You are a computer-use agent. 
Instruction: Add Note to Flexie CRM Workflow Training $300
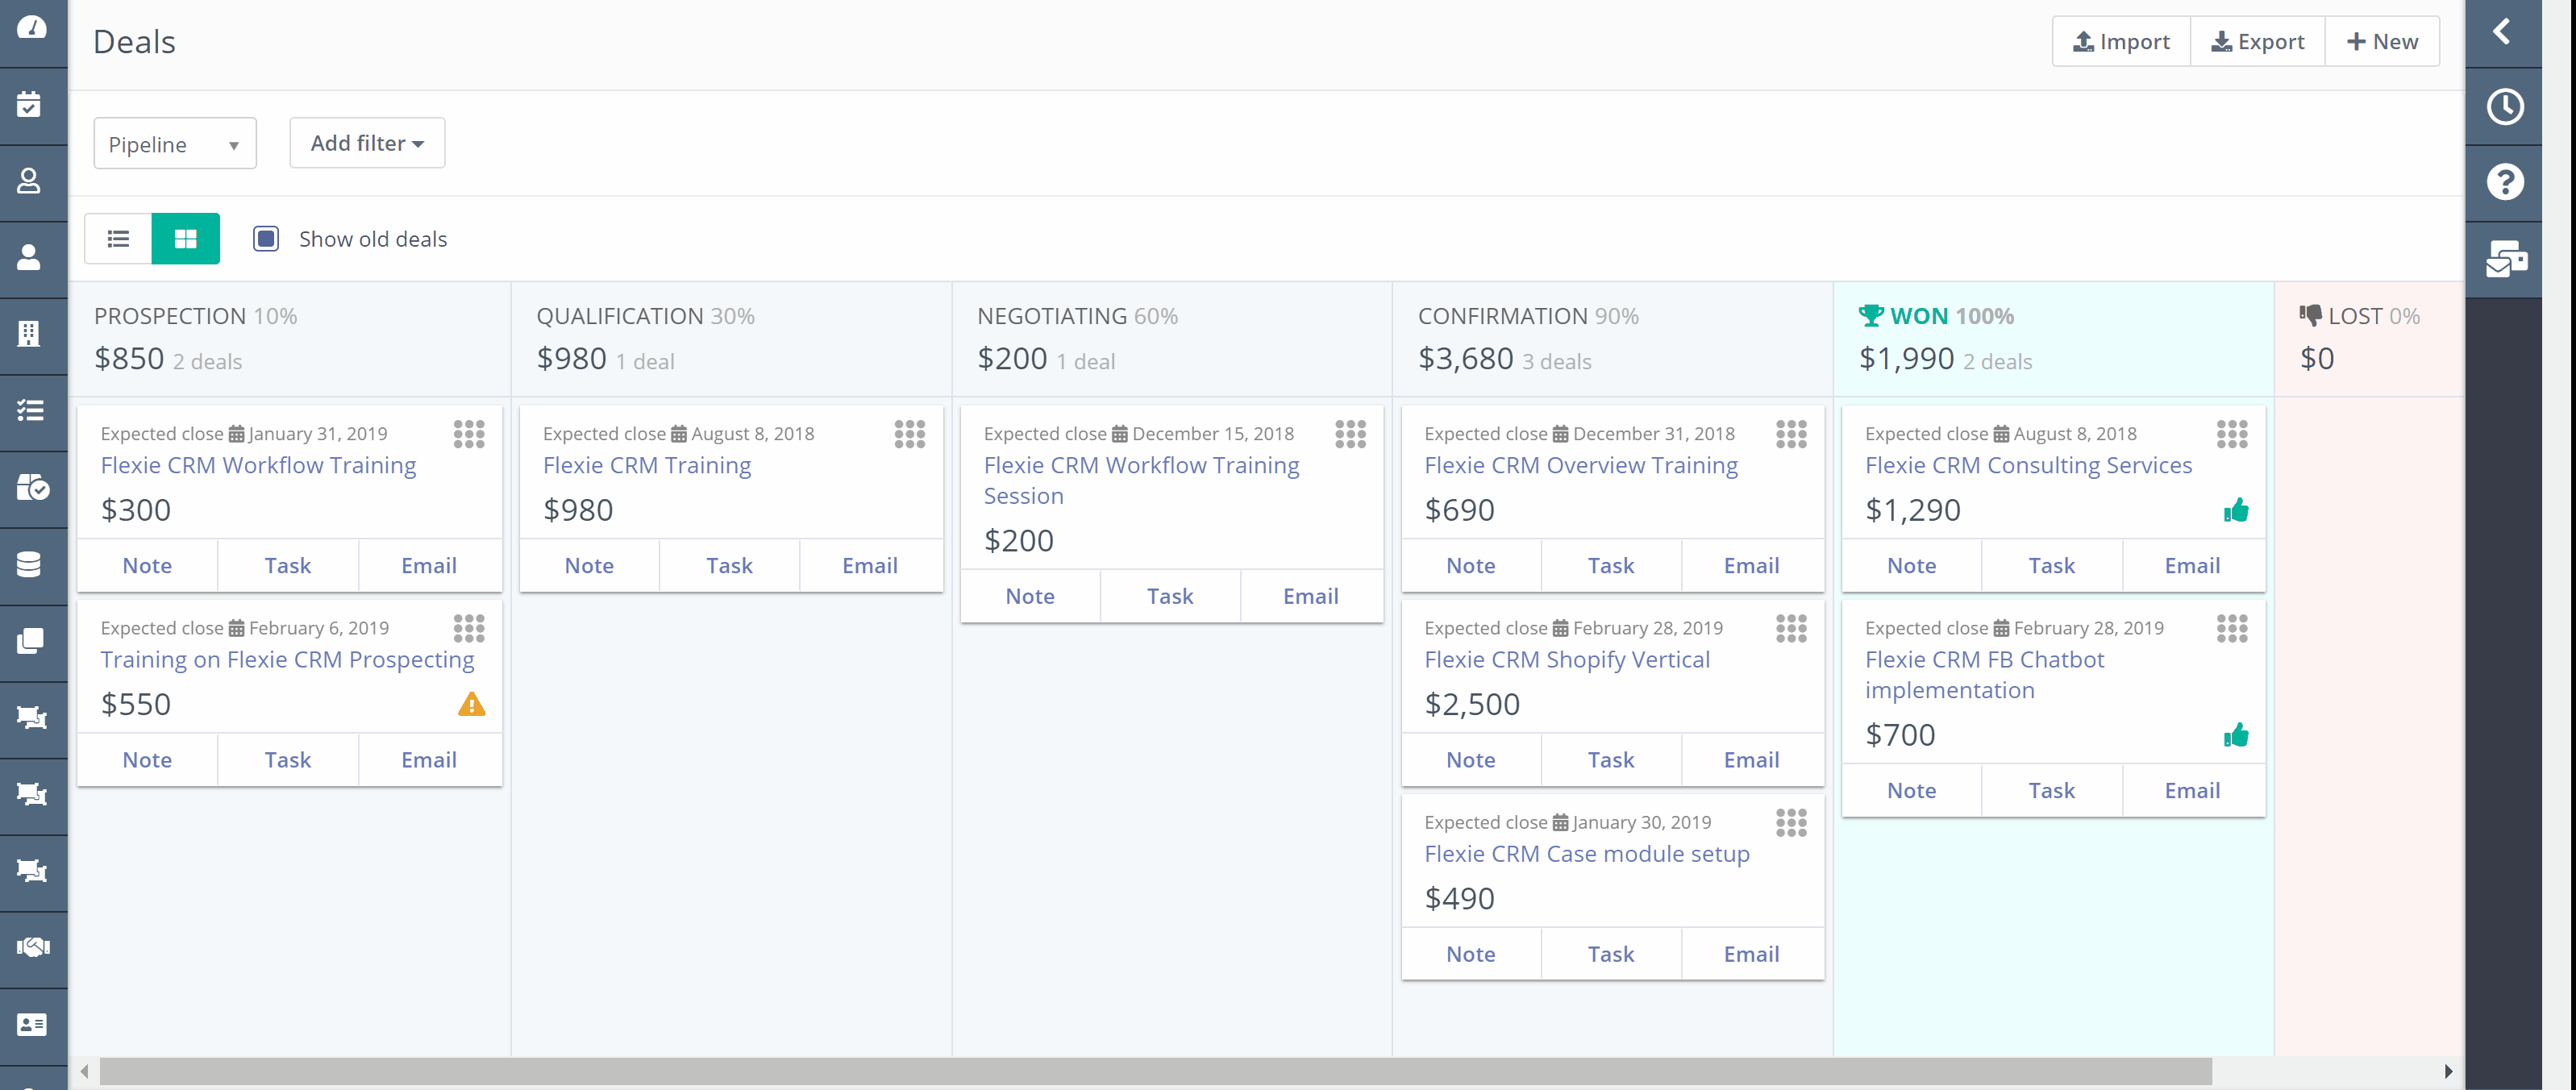147,566
